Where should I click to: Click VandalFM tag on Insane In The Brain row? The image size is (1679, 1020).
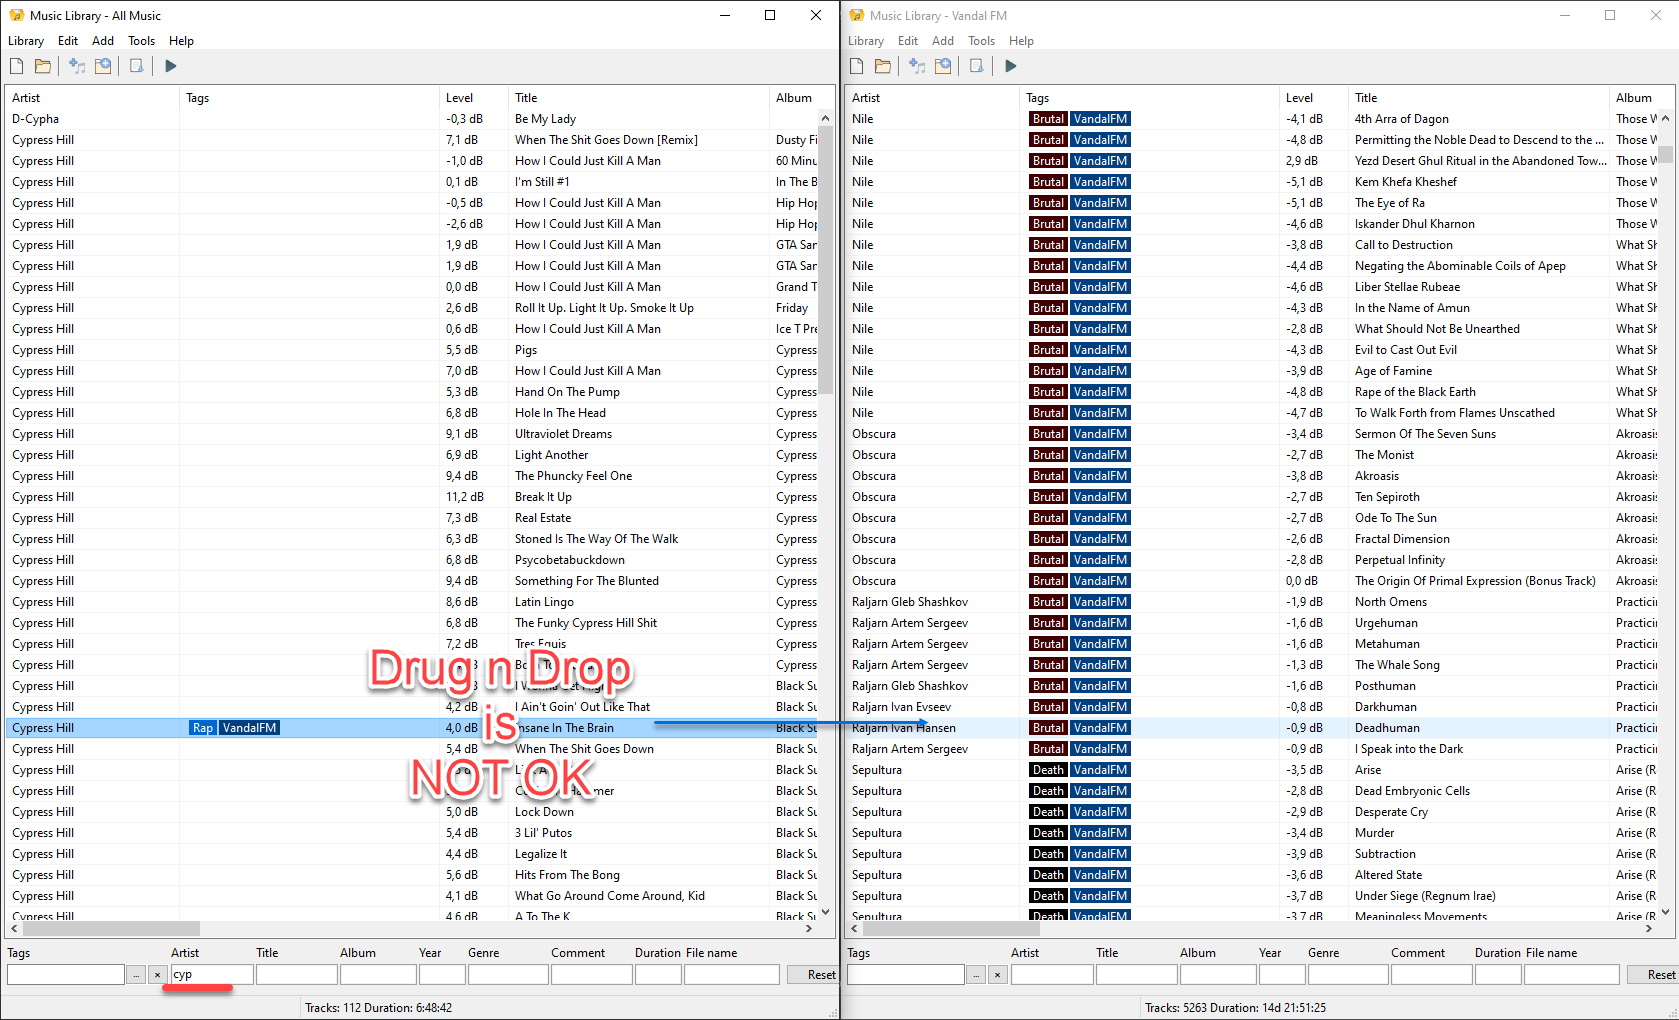point(249,728)
